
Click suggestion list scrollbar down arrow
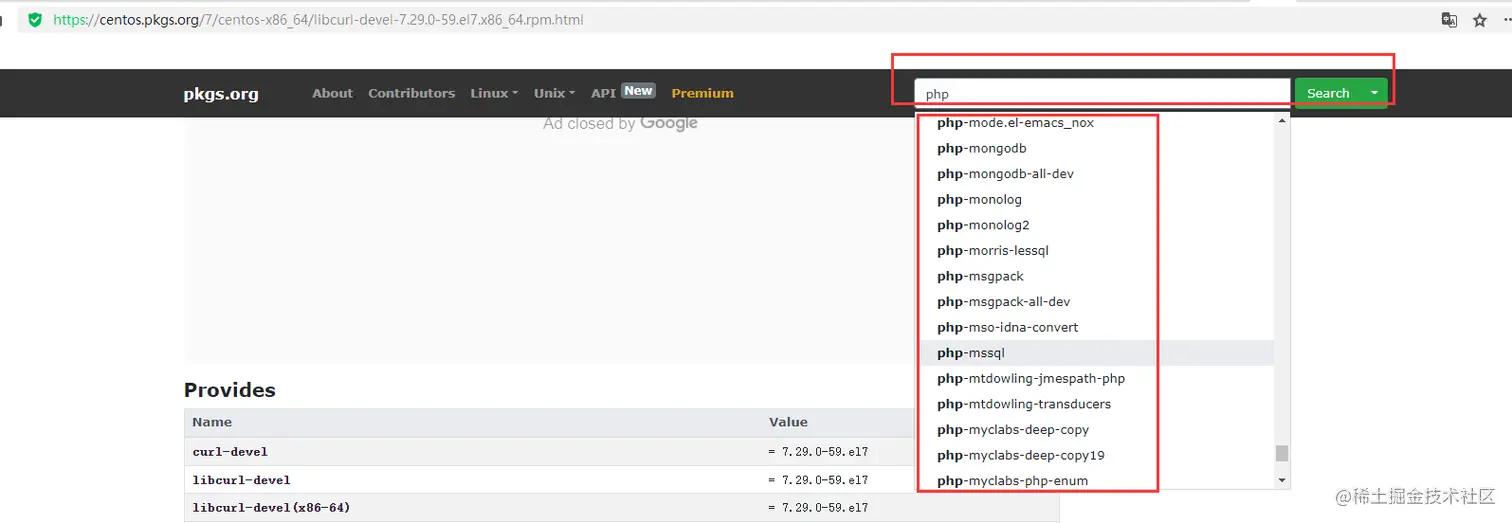[x=1282, y=481]
